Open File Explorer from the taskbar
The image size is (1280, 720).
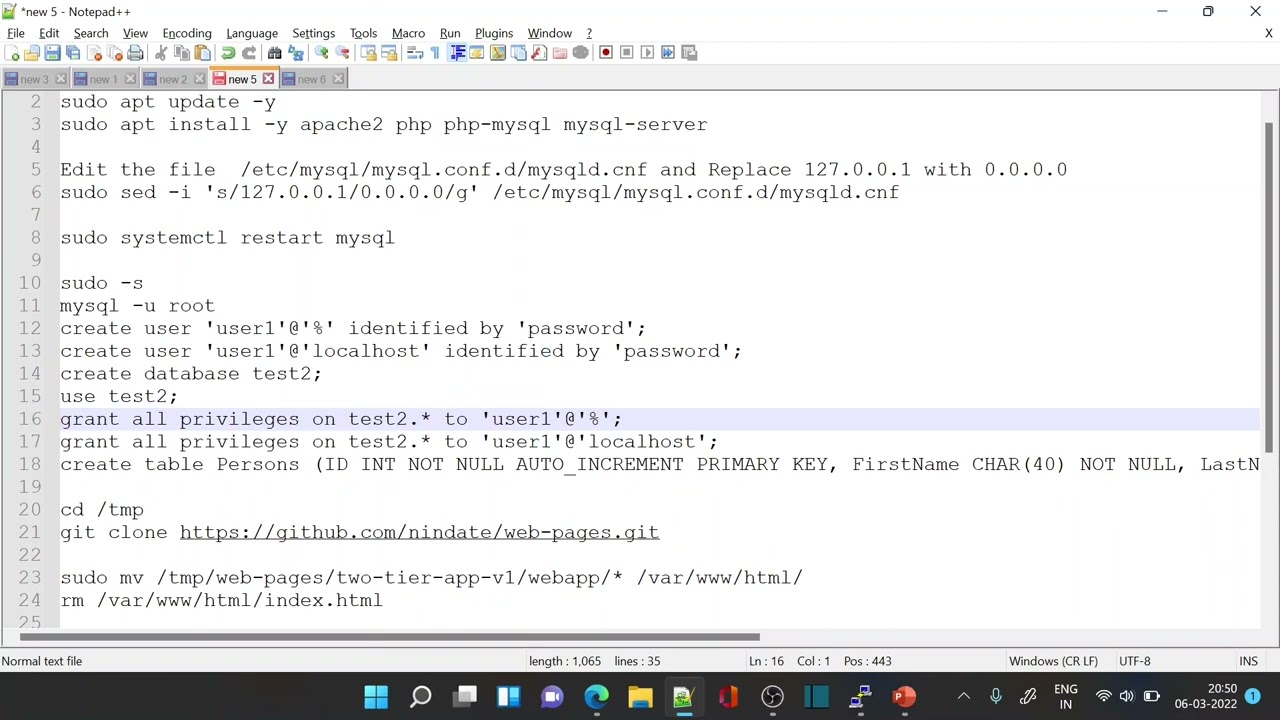pos(640,697)
